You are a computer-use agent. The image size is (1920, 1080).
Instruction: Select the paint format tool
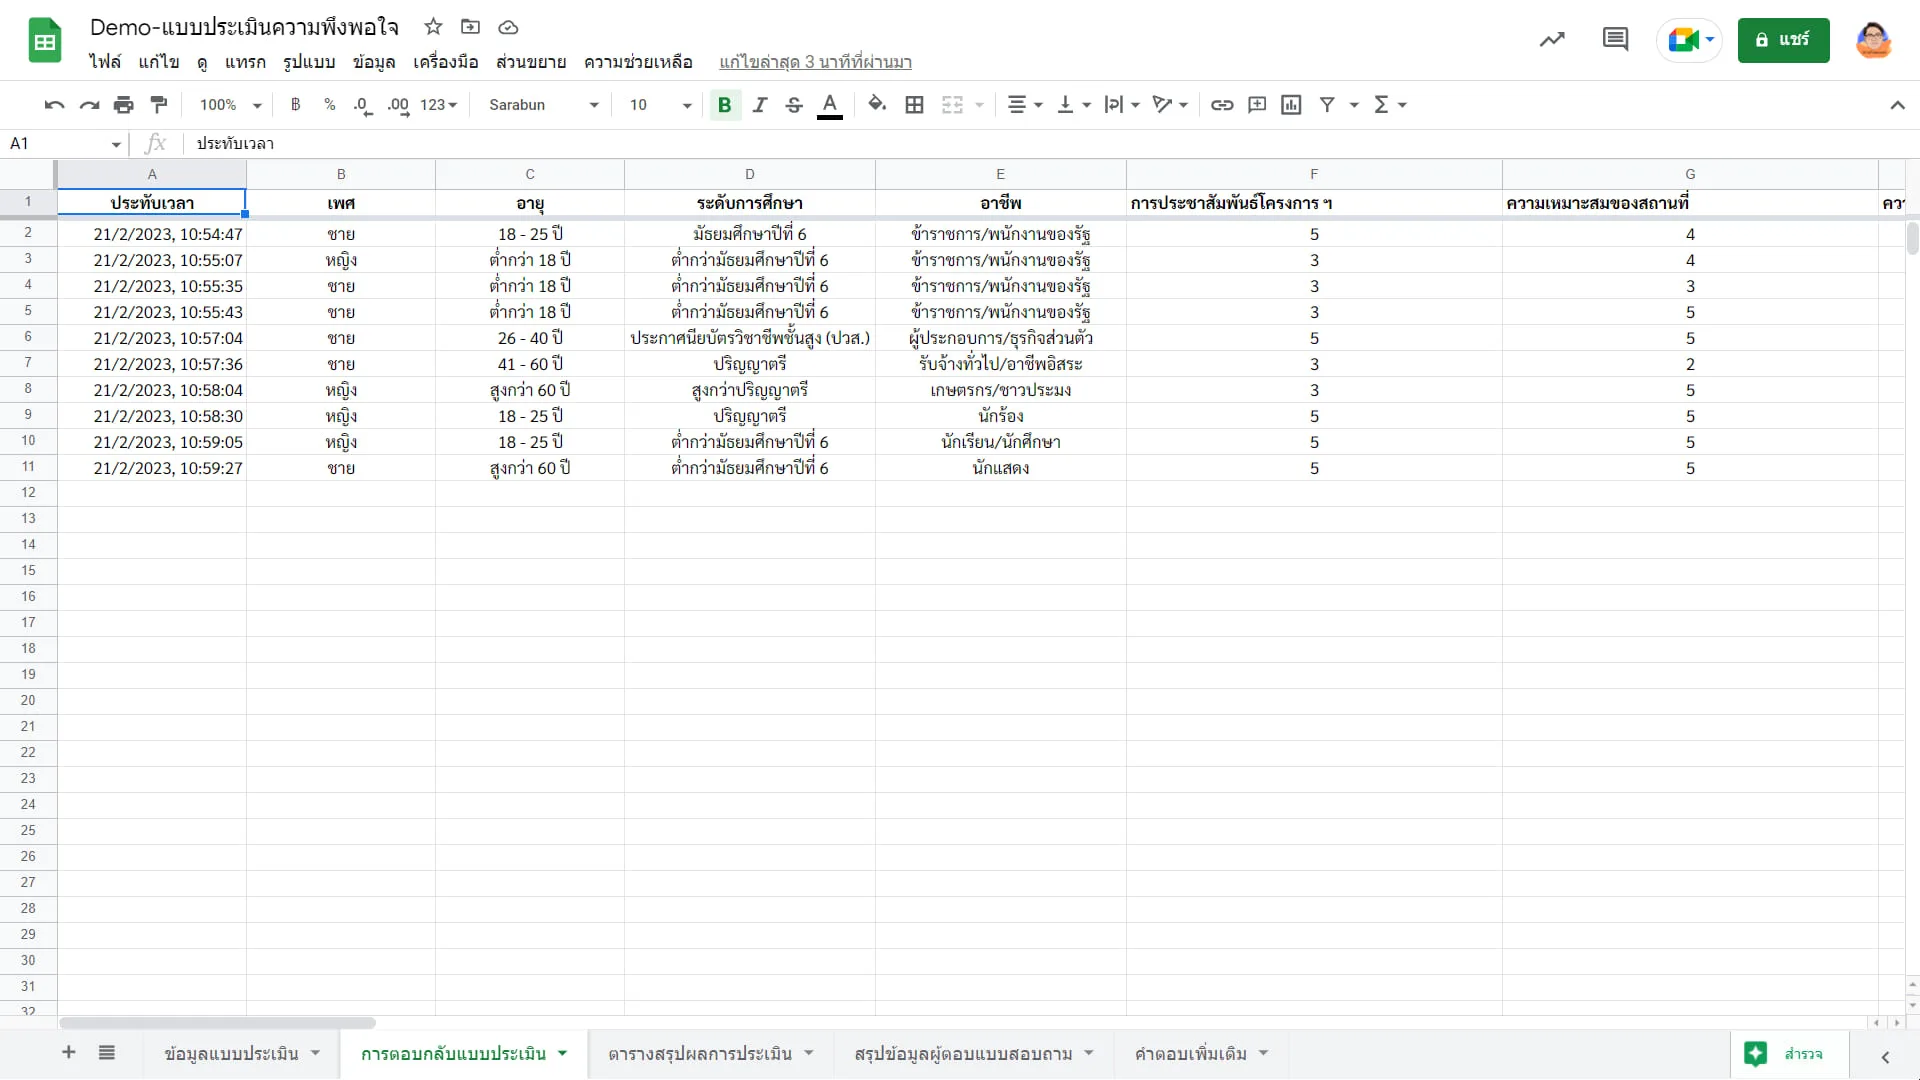(158, 105)
